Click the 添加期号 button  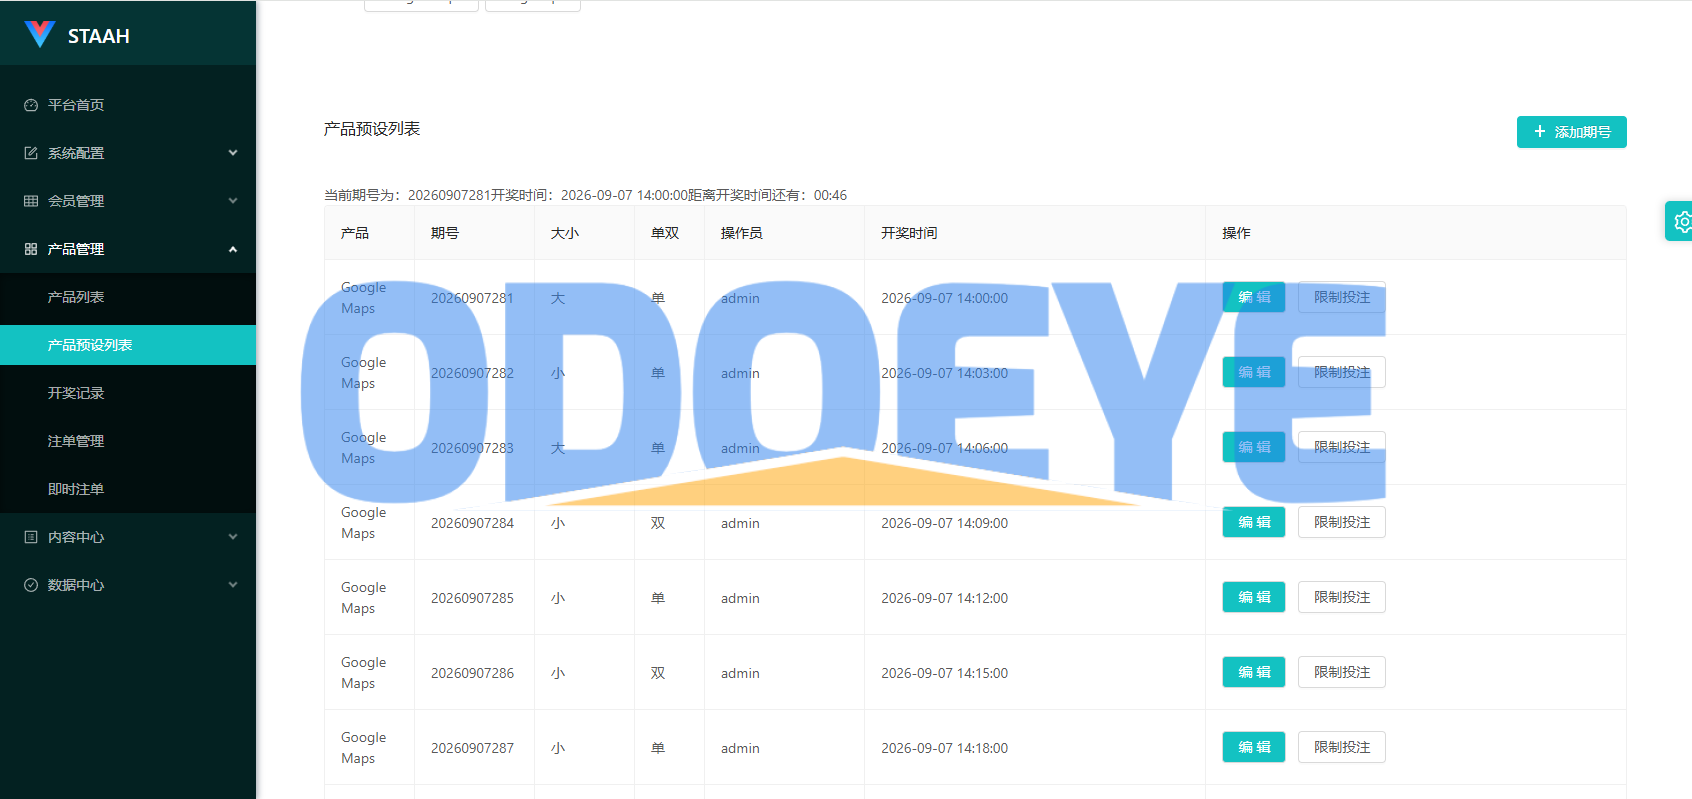[x=1571, y=132]
